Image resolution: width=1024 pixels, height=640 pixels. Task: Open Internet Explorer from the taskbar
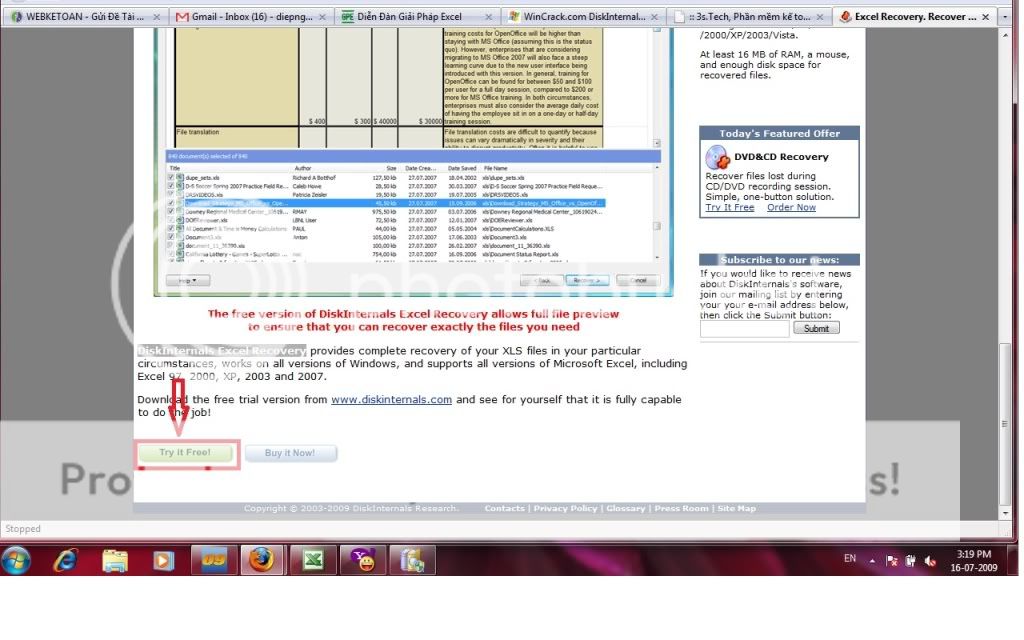(66, 560)
